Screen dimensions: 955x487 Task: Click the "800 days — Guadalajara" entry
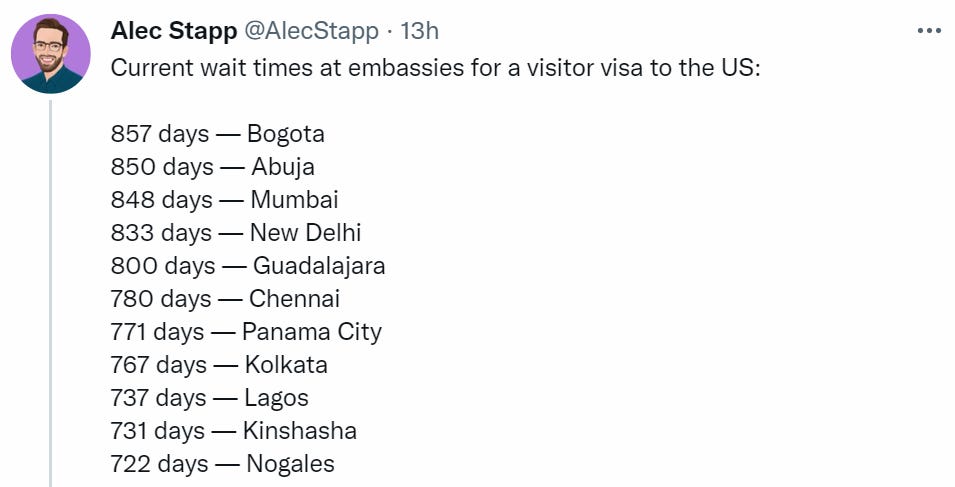point(247,266)
